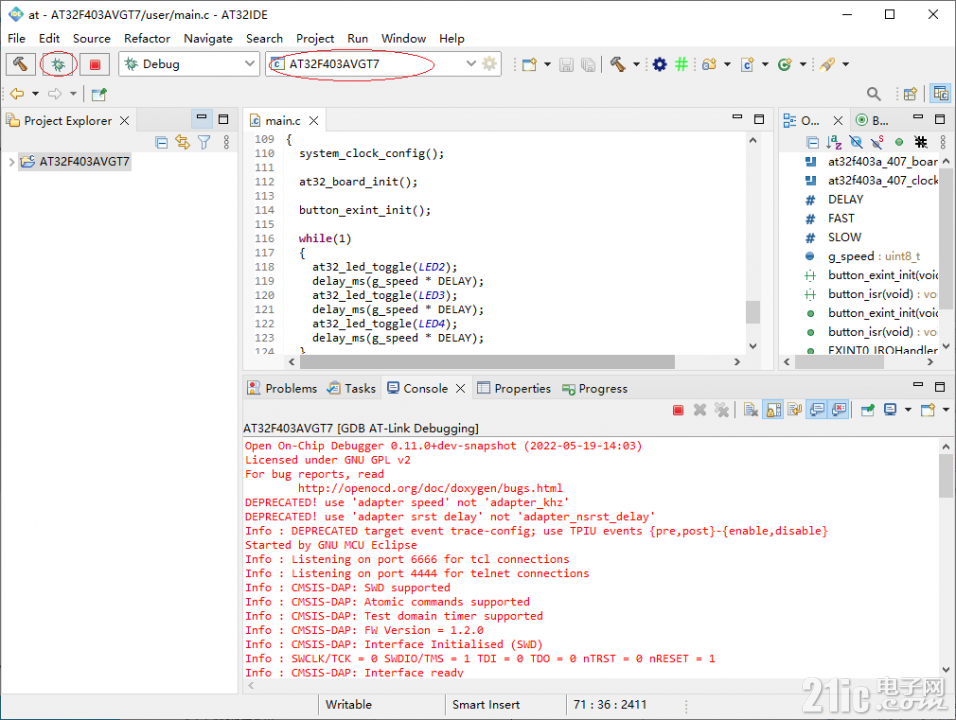Toggle Word Wrap in the Console

point(794,410)
